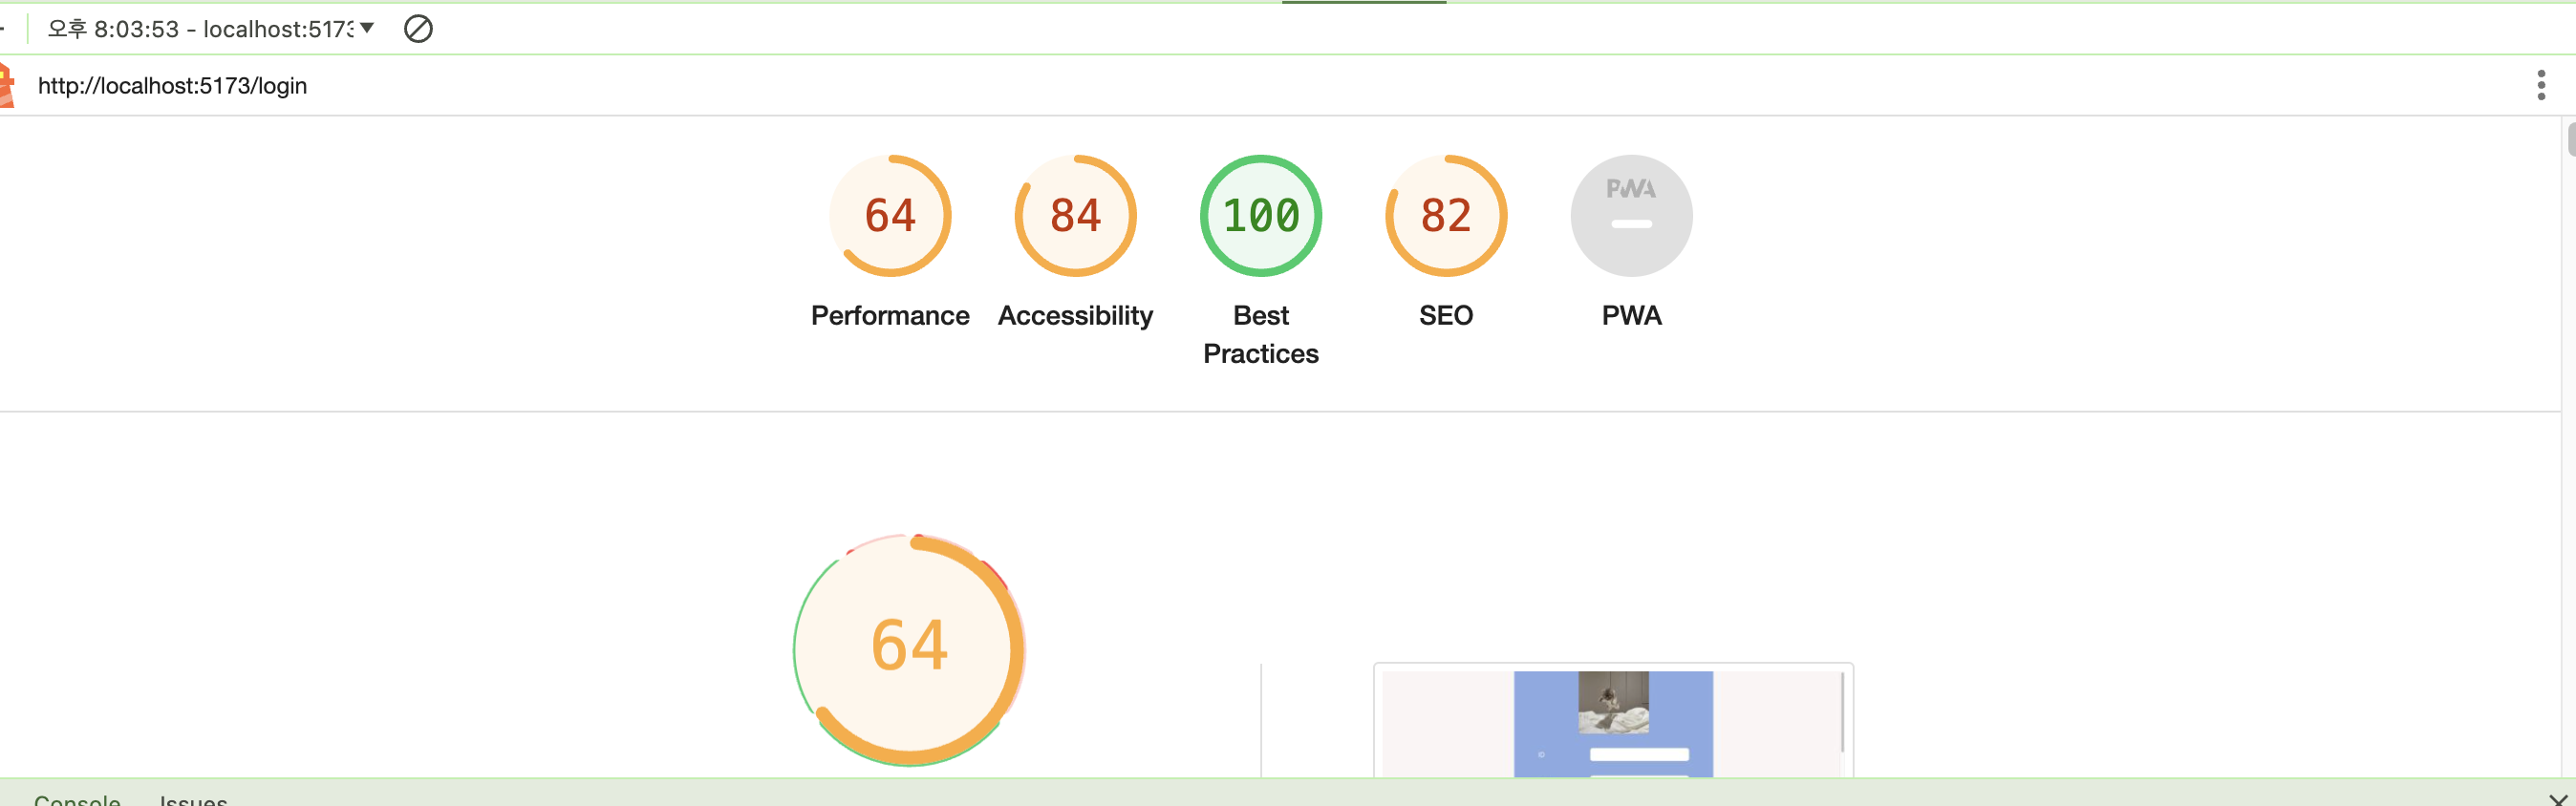Click the SEO text label
The image size is (2576, 806).
pos(1445,316)
